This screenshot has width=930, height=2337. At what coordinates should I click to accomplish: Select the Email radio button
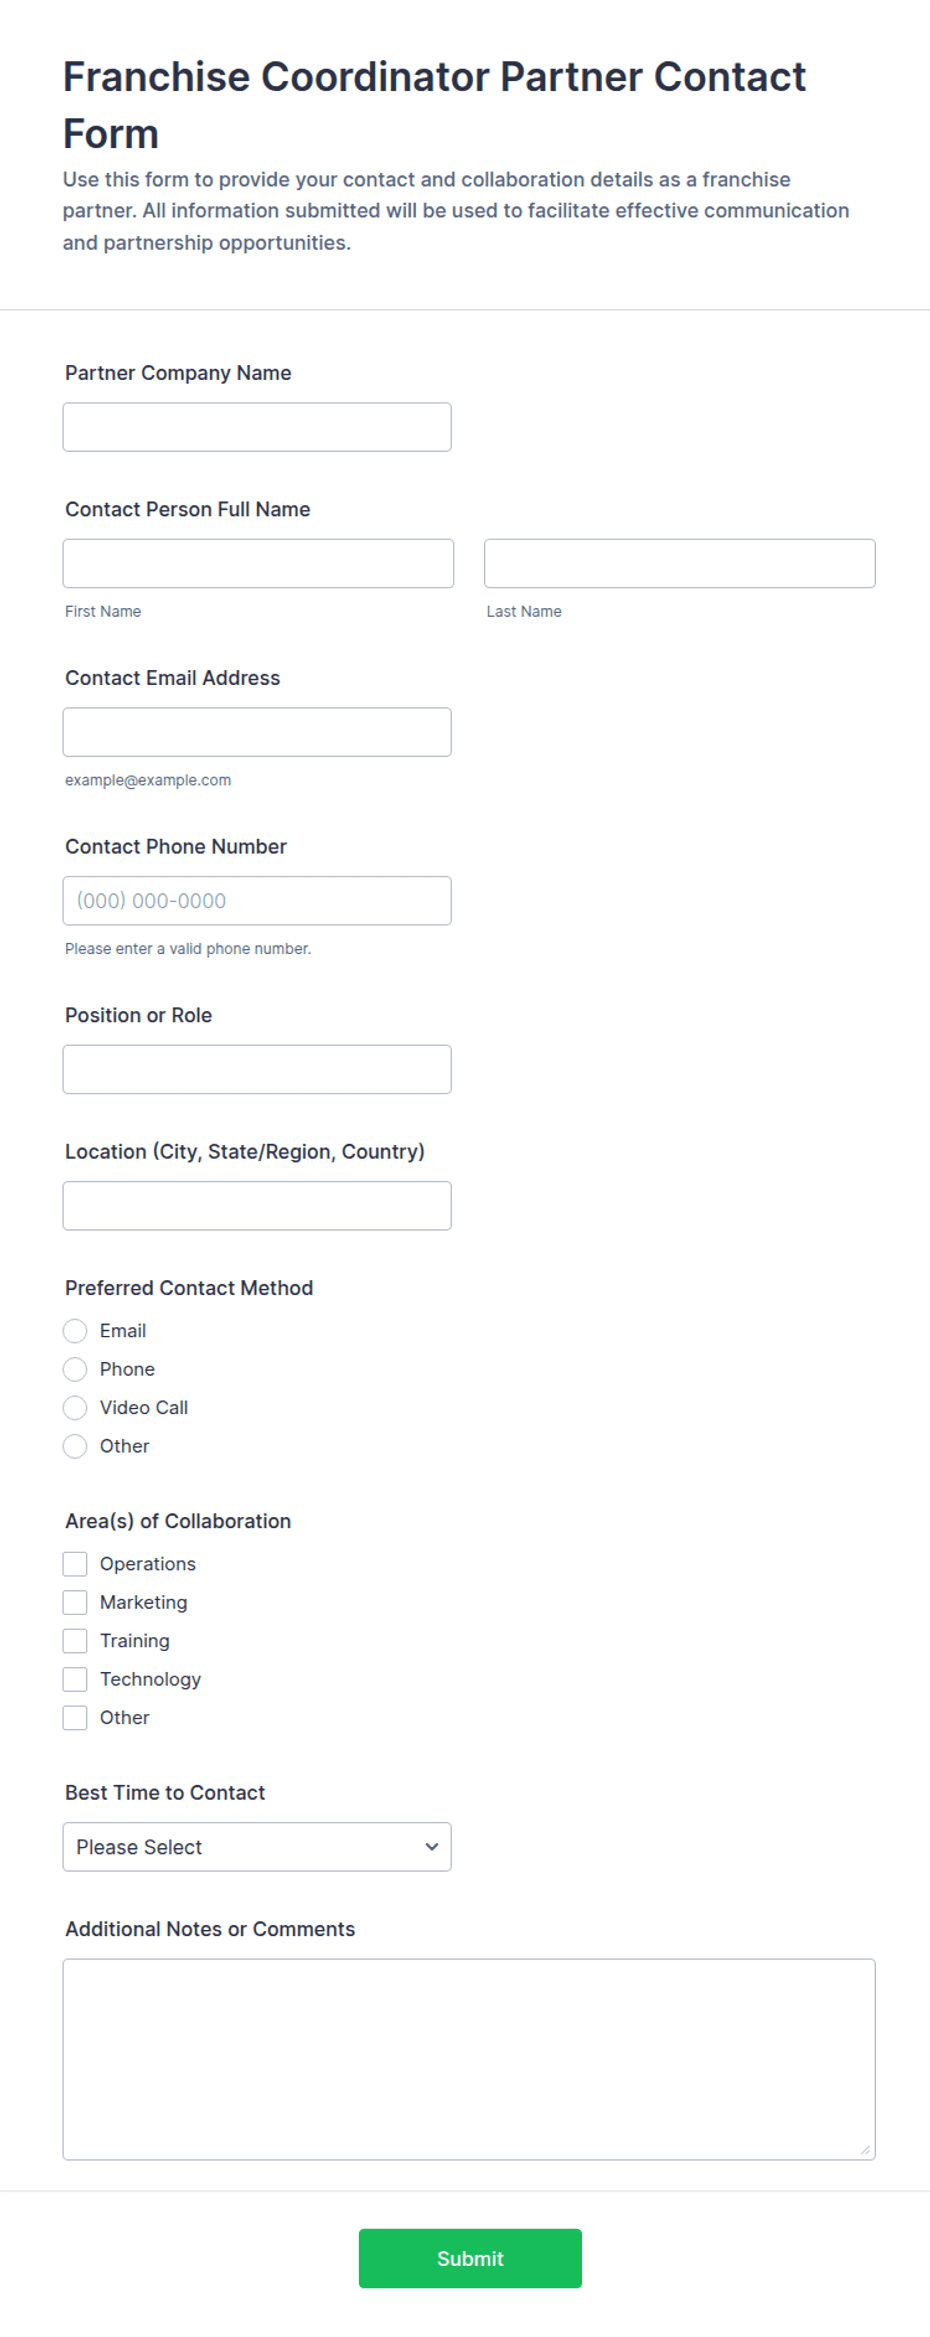pyautogui.click(x=75, y=1331)
